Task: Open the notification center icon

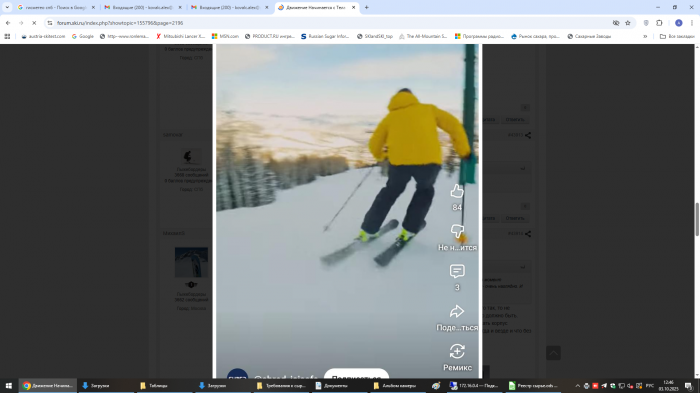Action: tap(689, 385)
